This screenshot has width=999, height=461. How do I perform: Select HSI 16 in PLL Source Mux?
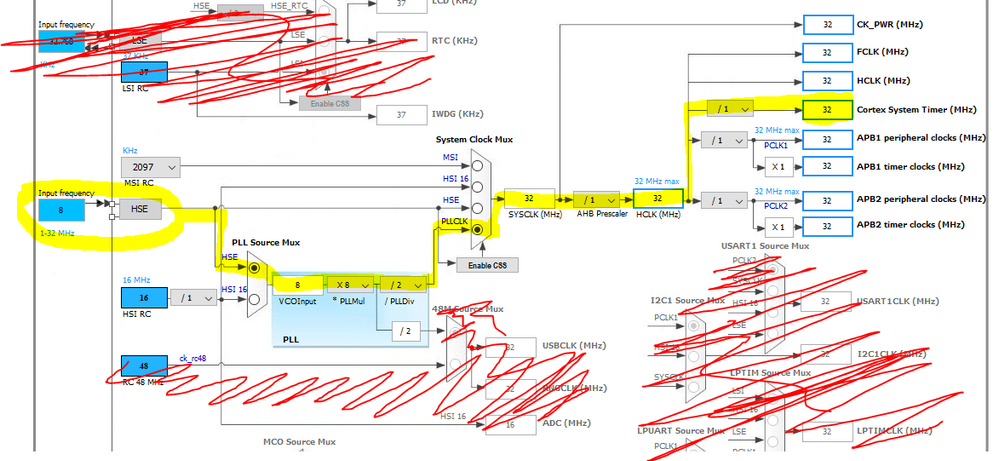(x=255, y=299)
